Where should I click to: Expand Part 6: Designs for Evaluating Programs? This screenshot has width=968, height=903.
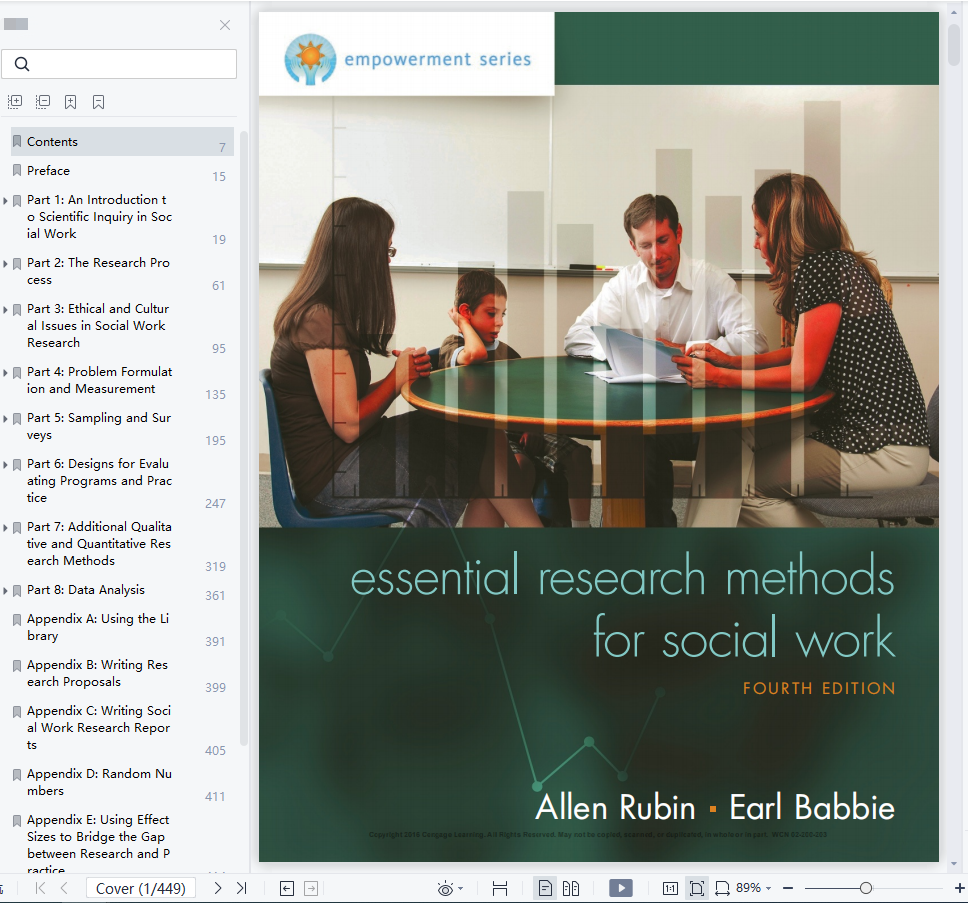(x=6, y=465)
